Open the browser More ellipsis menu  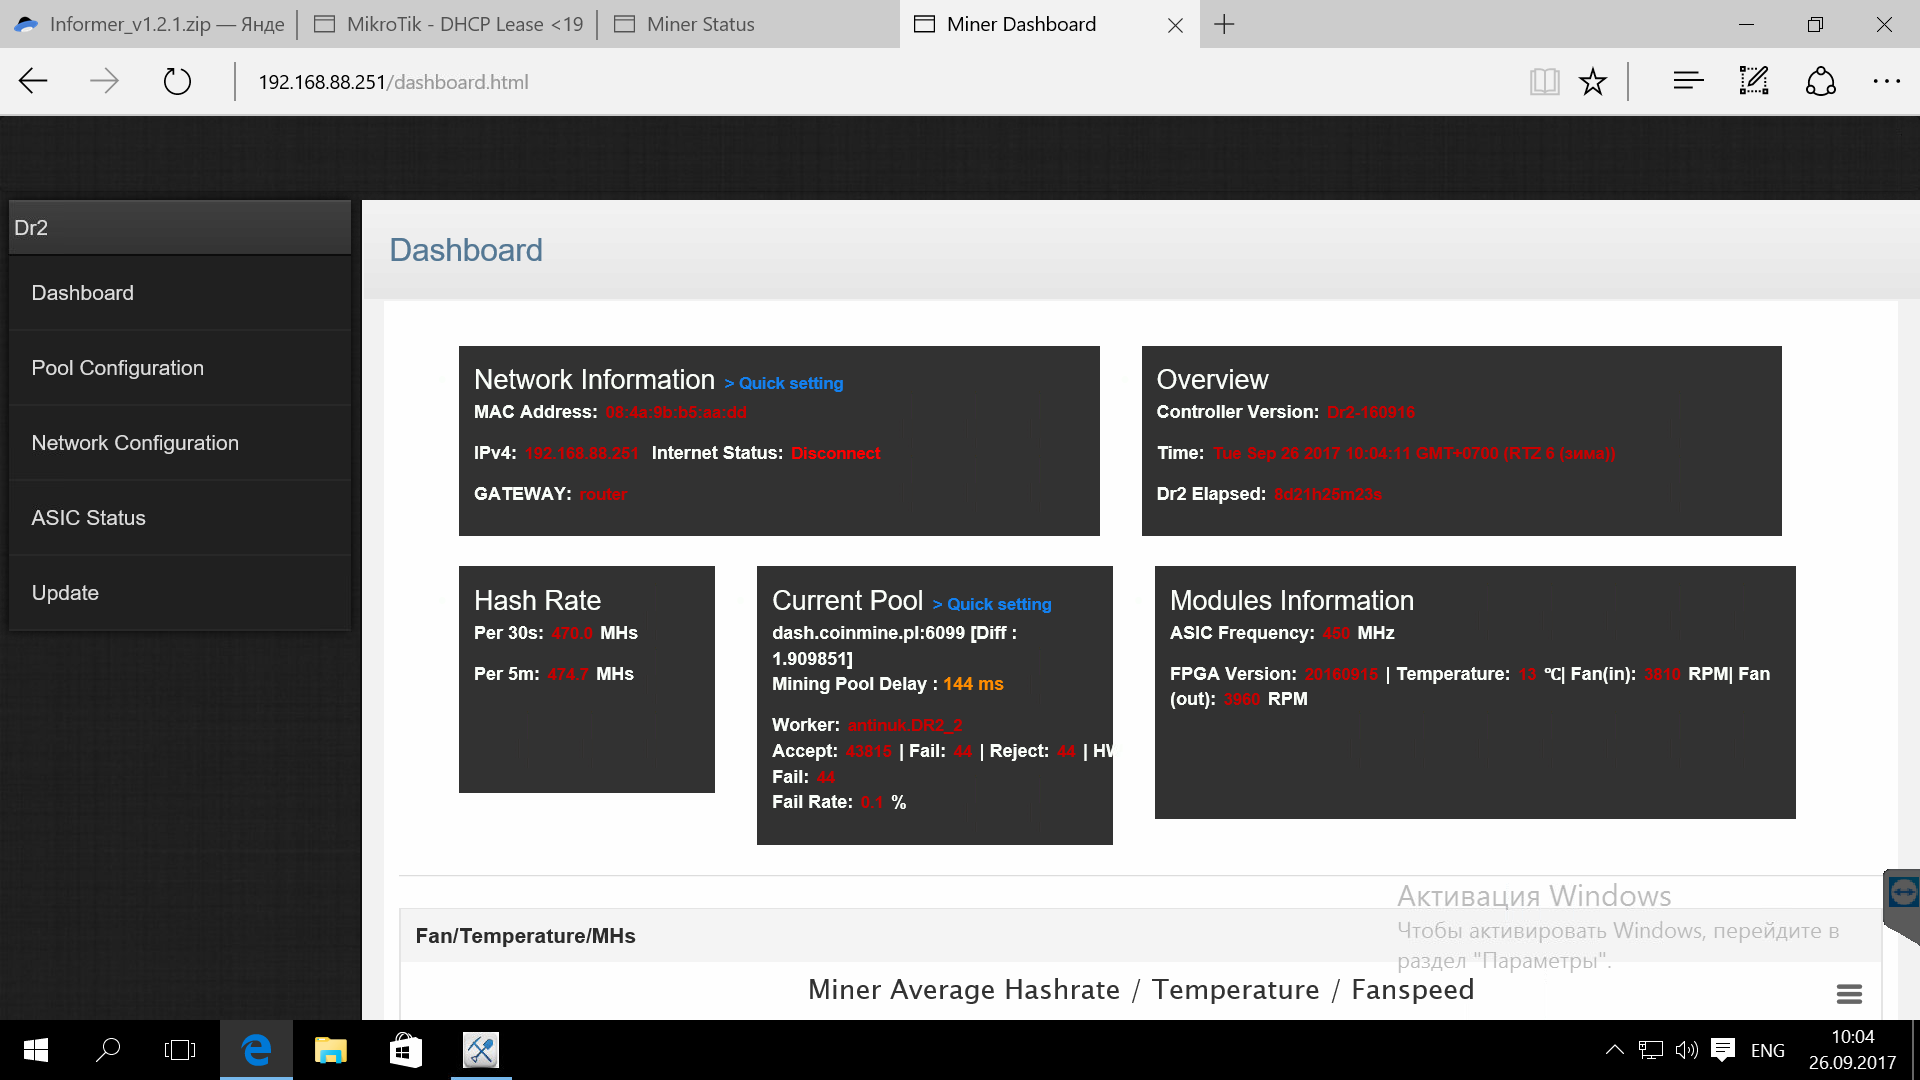[1886, 82]
